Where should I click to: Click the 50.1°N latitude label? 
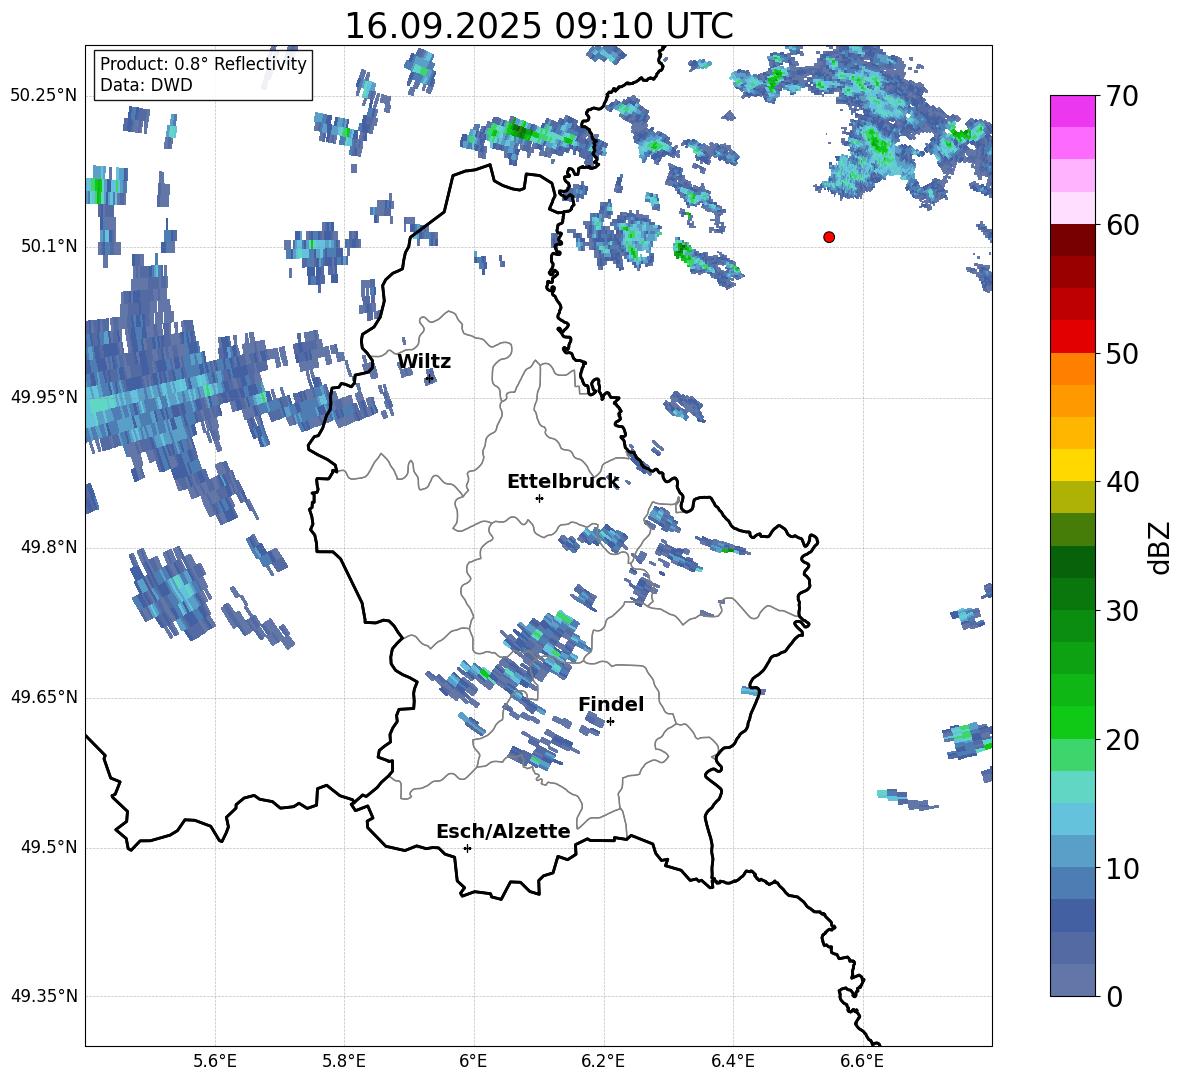coord(48,246)
